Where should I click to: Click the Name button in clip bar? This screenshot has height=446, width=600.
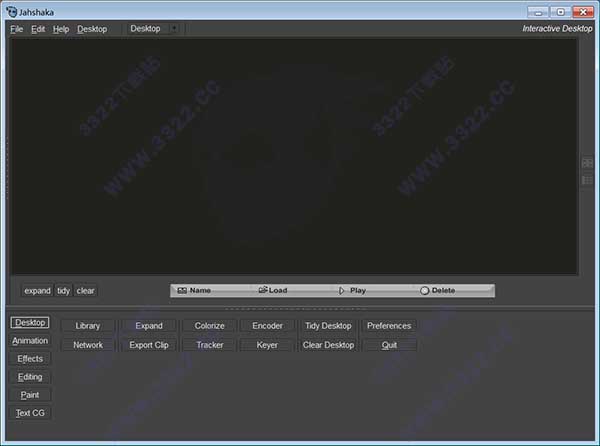(x=194, y=291)
